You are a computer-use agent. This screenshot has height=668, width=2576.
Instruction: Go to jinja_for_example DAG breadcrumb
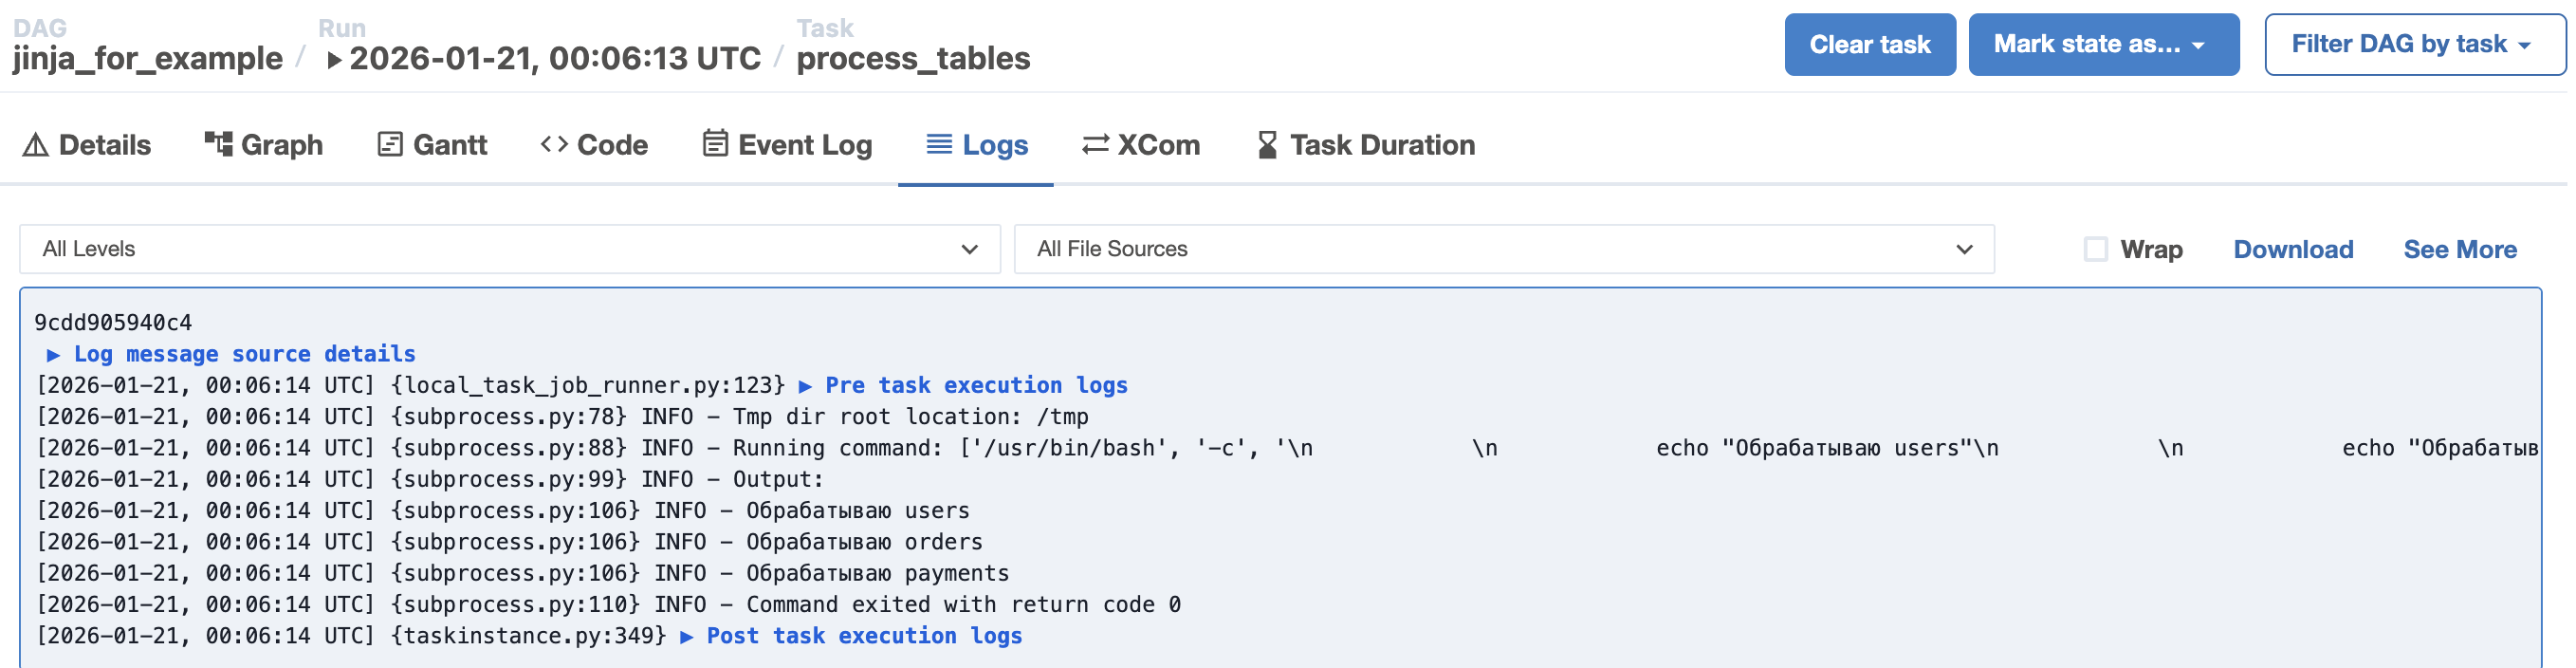coord(148,58)
